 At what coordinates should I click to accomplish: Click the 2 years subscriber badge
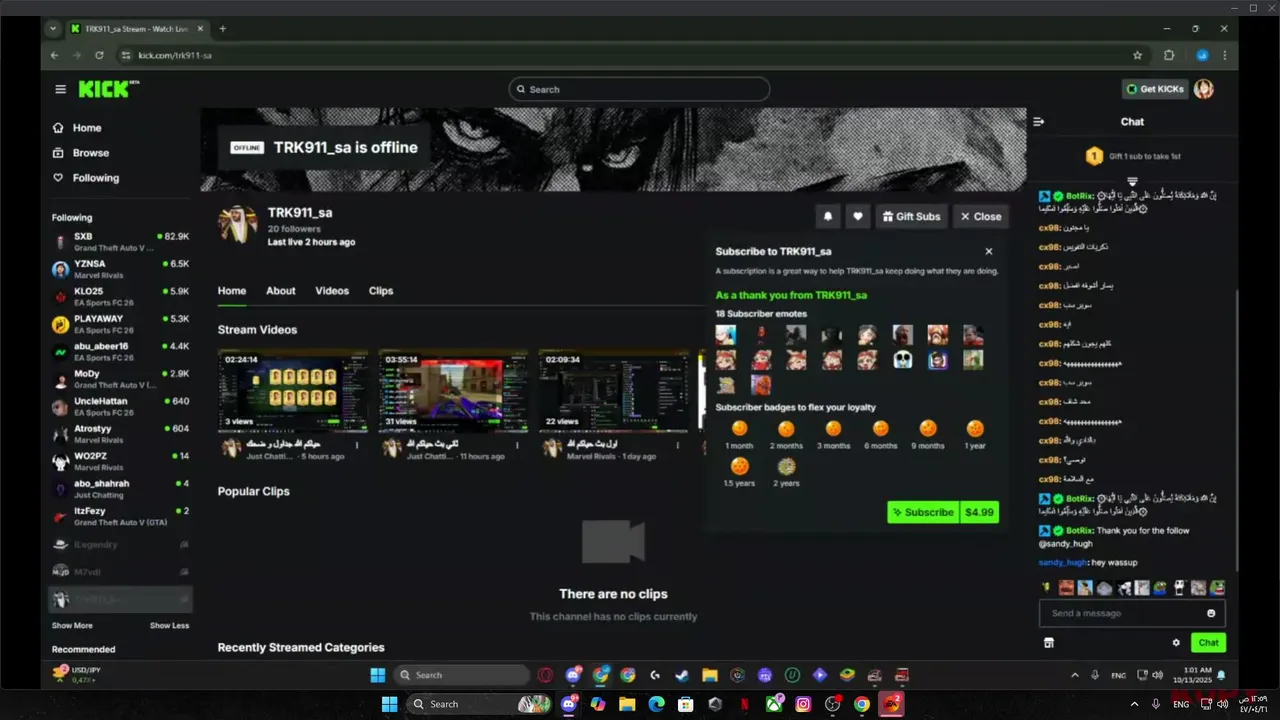pos(787,467)
